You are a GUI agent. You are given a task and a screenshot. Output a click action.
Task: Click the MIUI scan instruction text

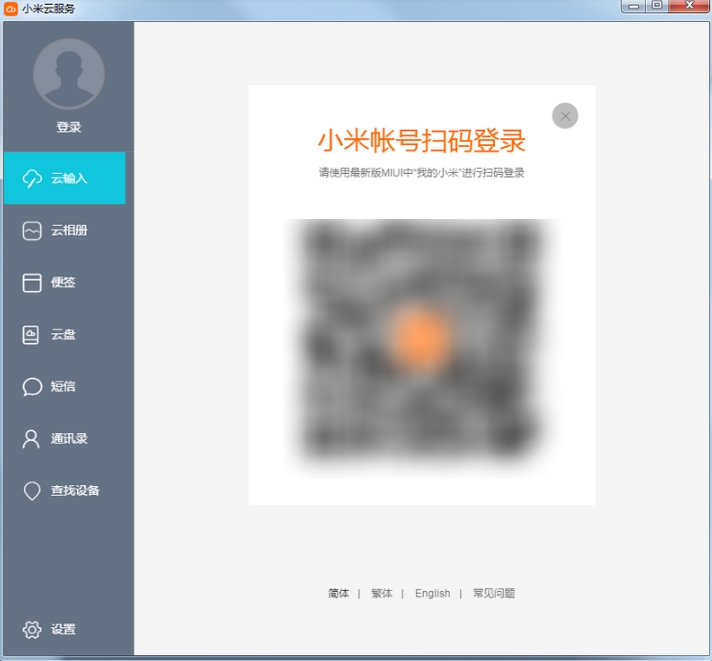tap(421, 173)
